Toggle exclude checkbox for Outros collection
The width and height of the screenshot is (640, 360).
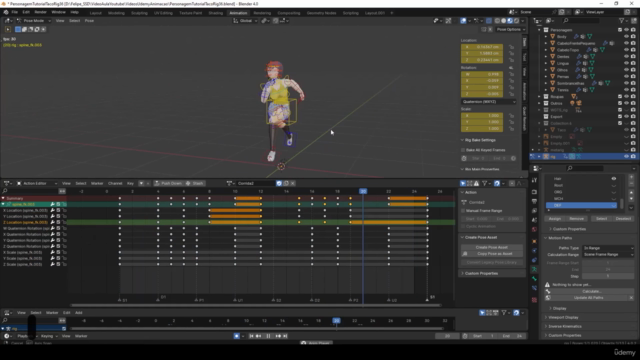click(x=620, y=103)
